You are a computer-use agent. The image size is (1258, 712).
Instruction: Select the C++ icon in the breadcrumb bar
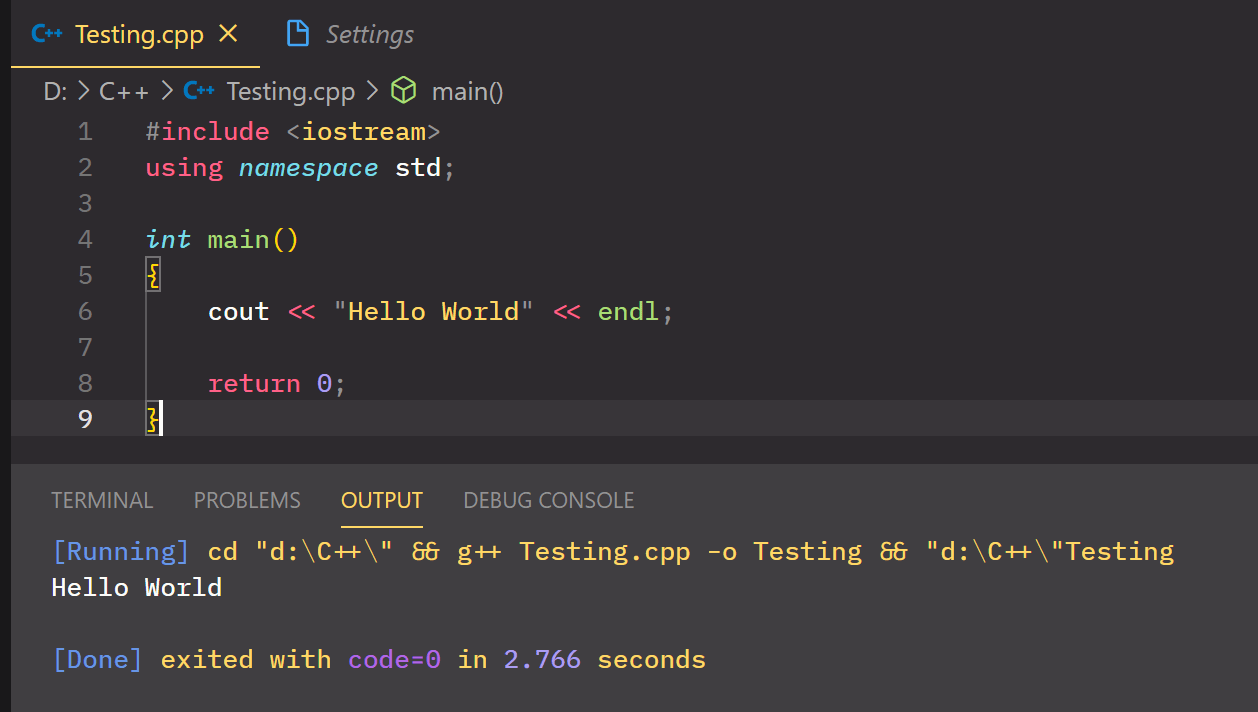(x=198, y=90)
